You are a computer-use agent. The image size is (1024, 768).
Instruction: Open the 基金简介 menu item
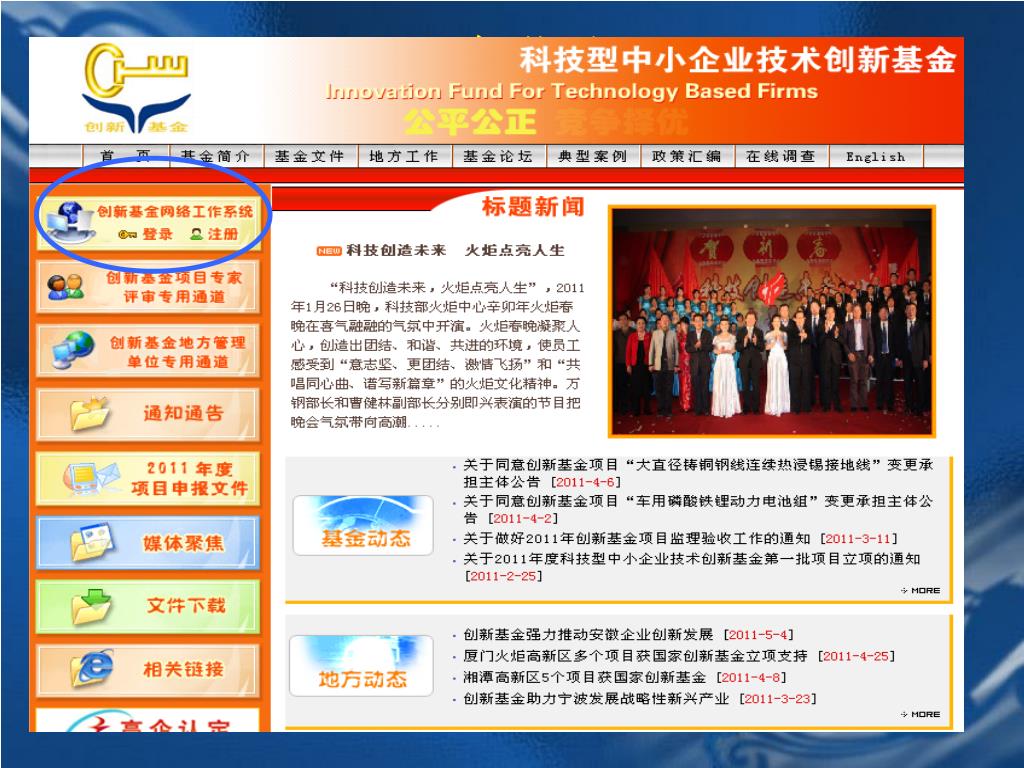[x=216, y=156]
